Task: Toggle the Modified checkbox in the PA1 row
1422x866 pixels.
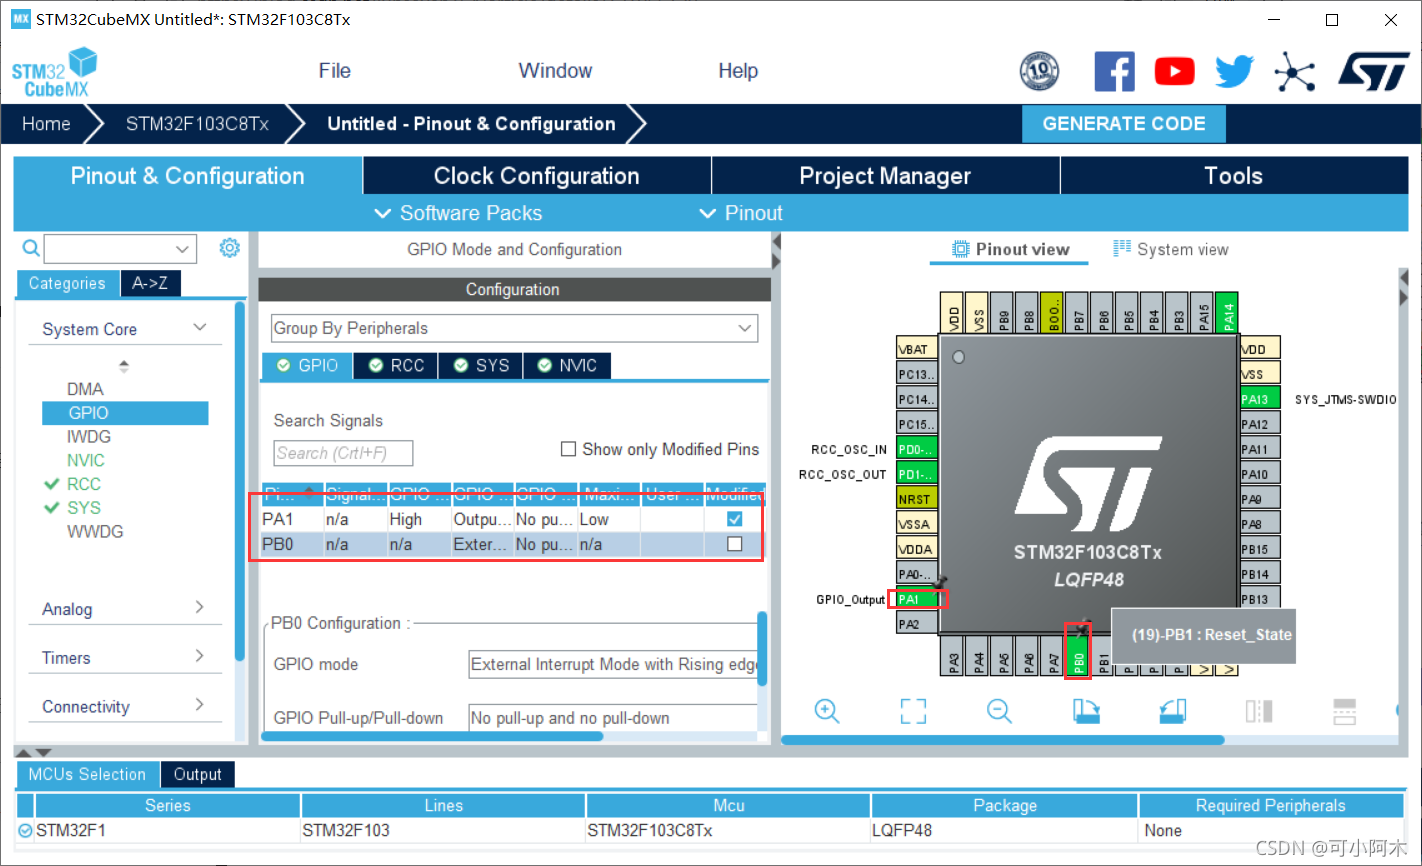Action: pyautogui.click(x=735, y=519)
